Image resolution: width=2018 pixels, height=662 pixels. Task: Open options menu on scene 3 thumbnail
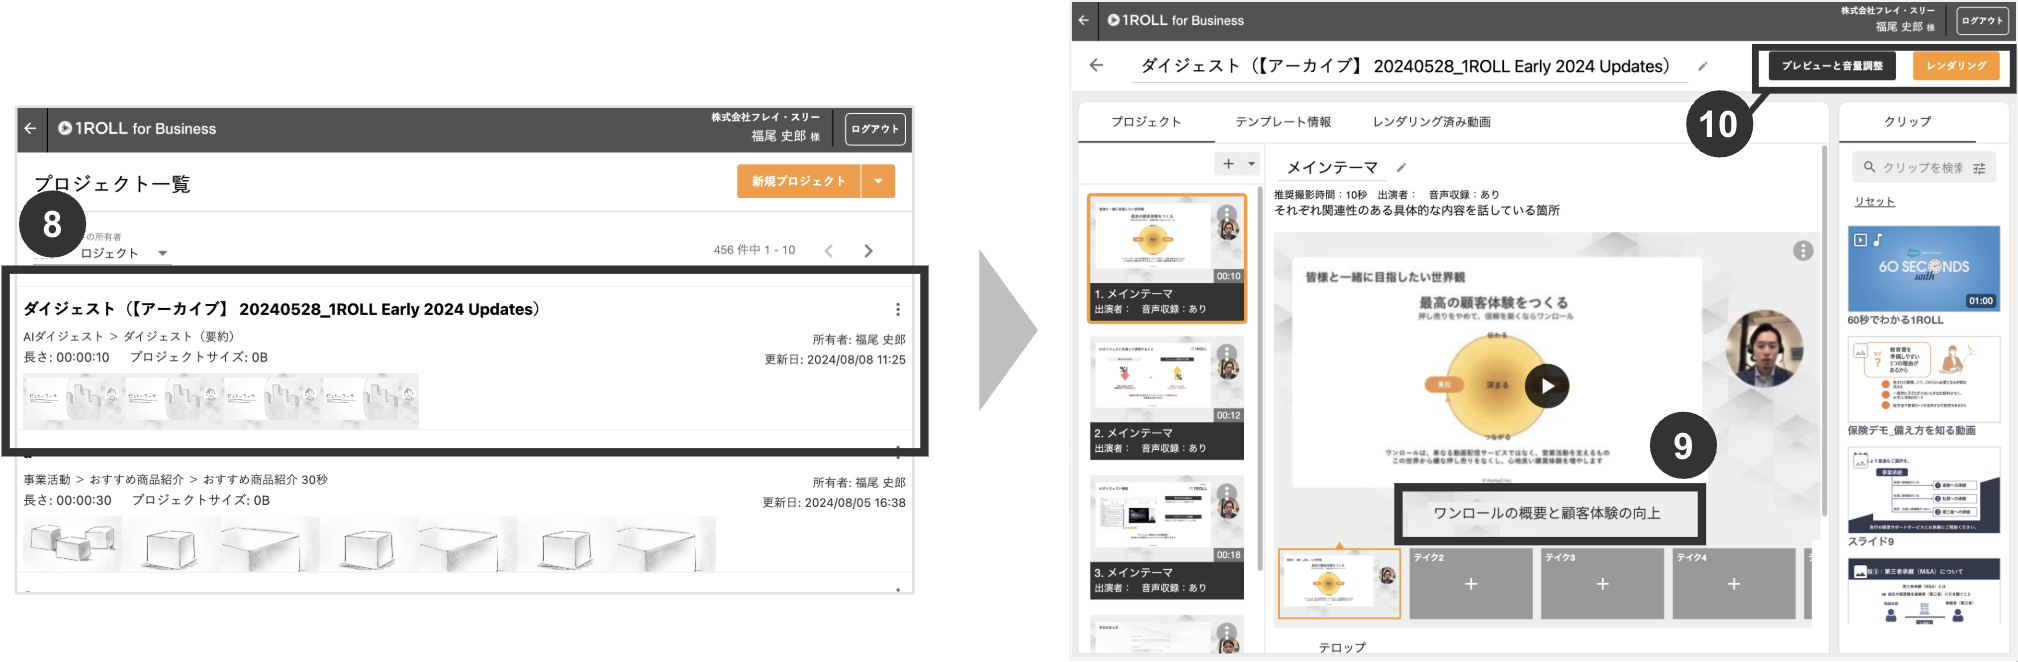pos(1227,494)
